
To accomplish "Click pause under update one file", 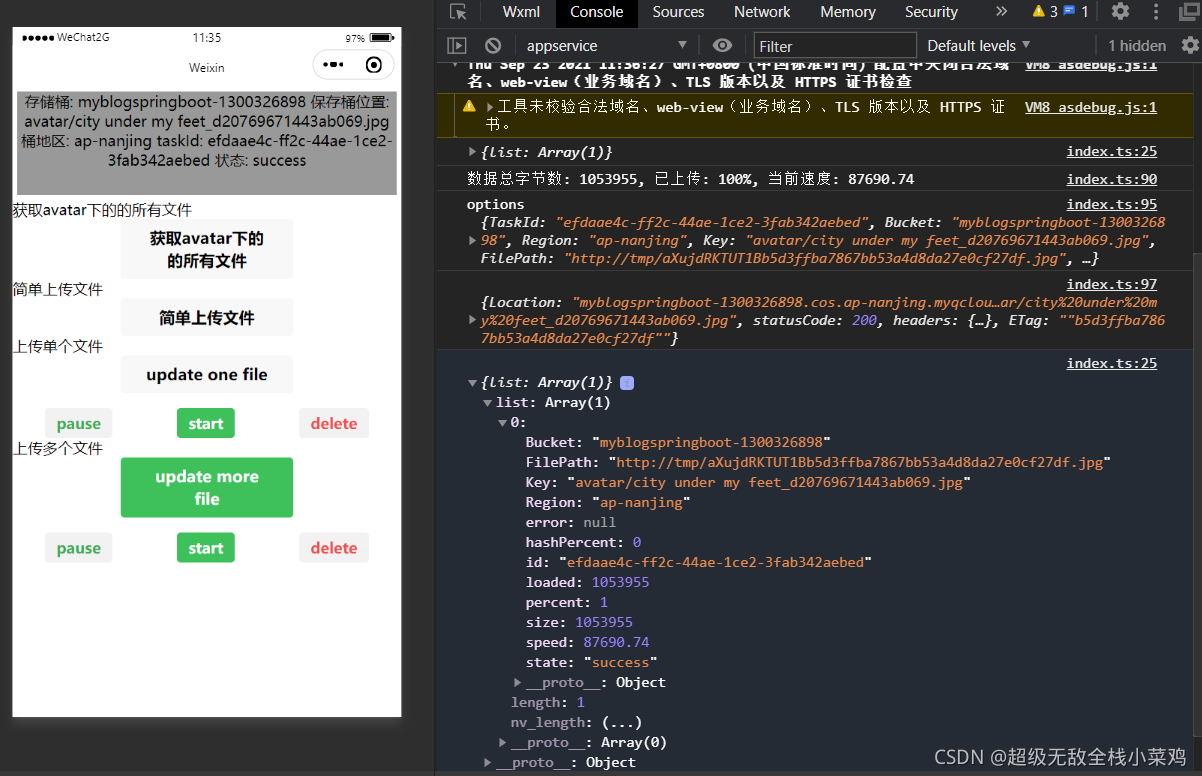I will pyautogui.click(x=79, y=424).
